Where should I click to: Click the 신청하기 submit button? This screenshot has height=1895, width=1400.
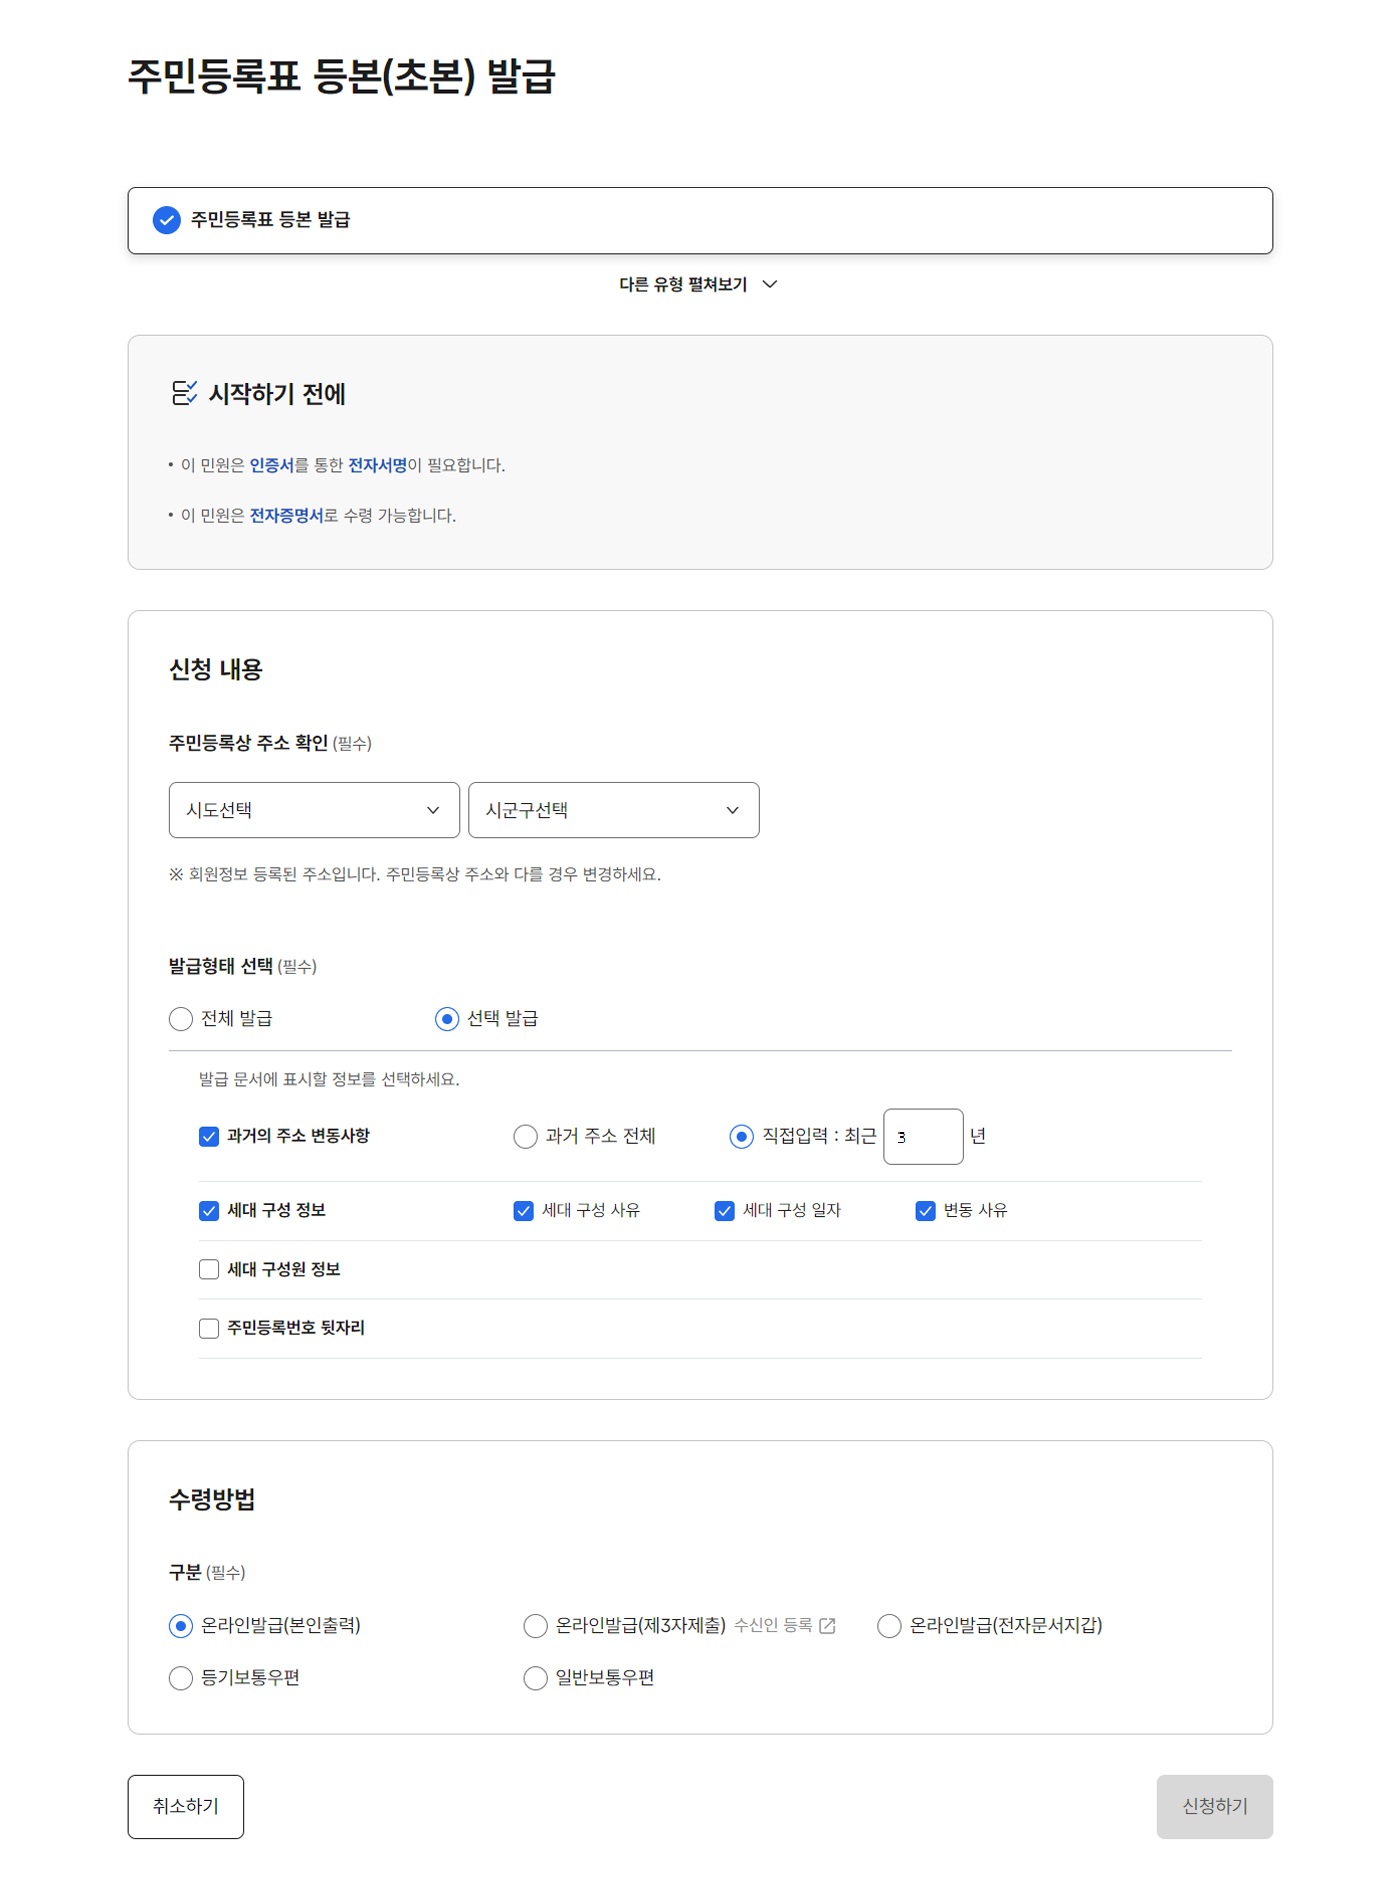(x=1214, y=1807)
